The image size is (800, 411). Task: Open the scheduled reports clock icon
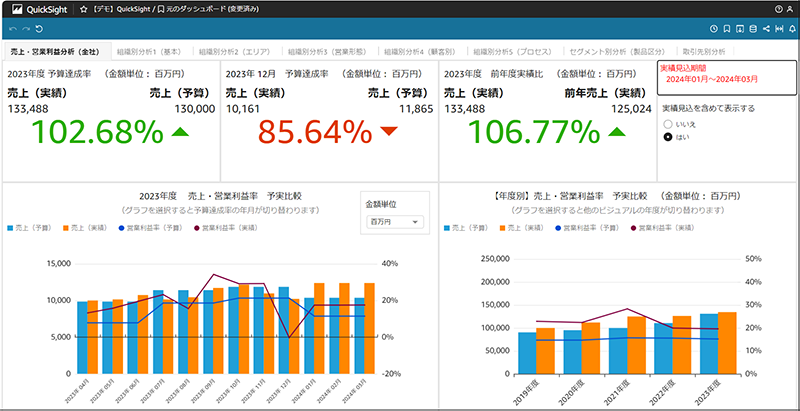(x=714, y=29)
